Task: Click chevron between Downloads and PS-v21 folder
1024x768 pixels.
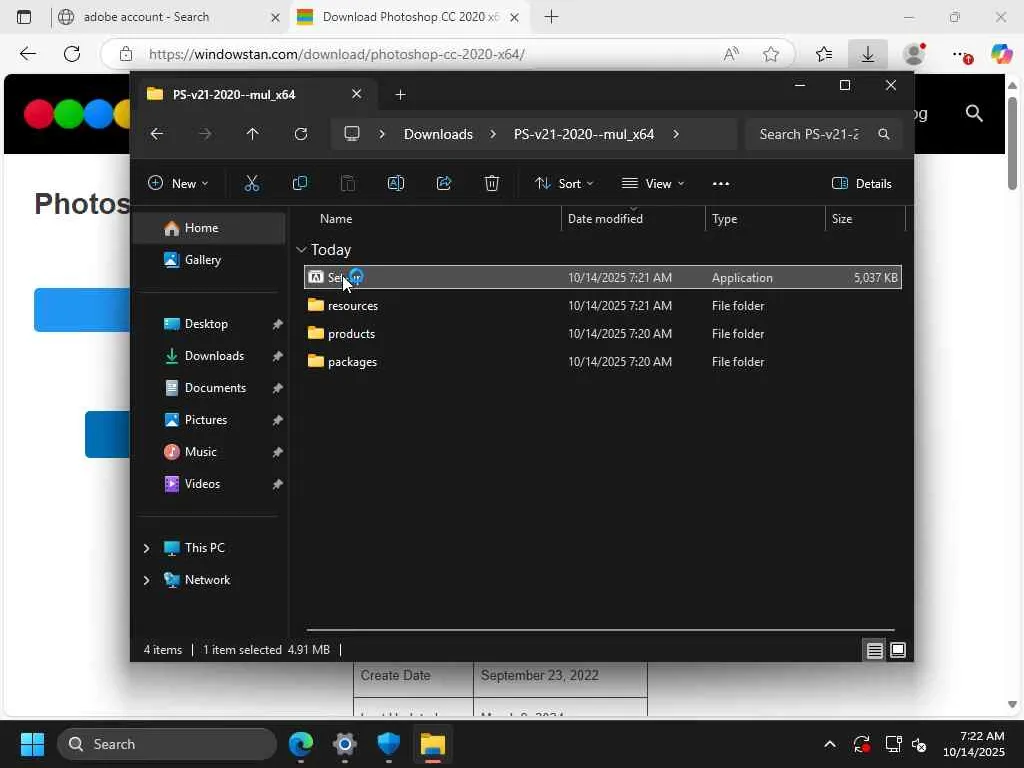Action: tap(493, 134)
